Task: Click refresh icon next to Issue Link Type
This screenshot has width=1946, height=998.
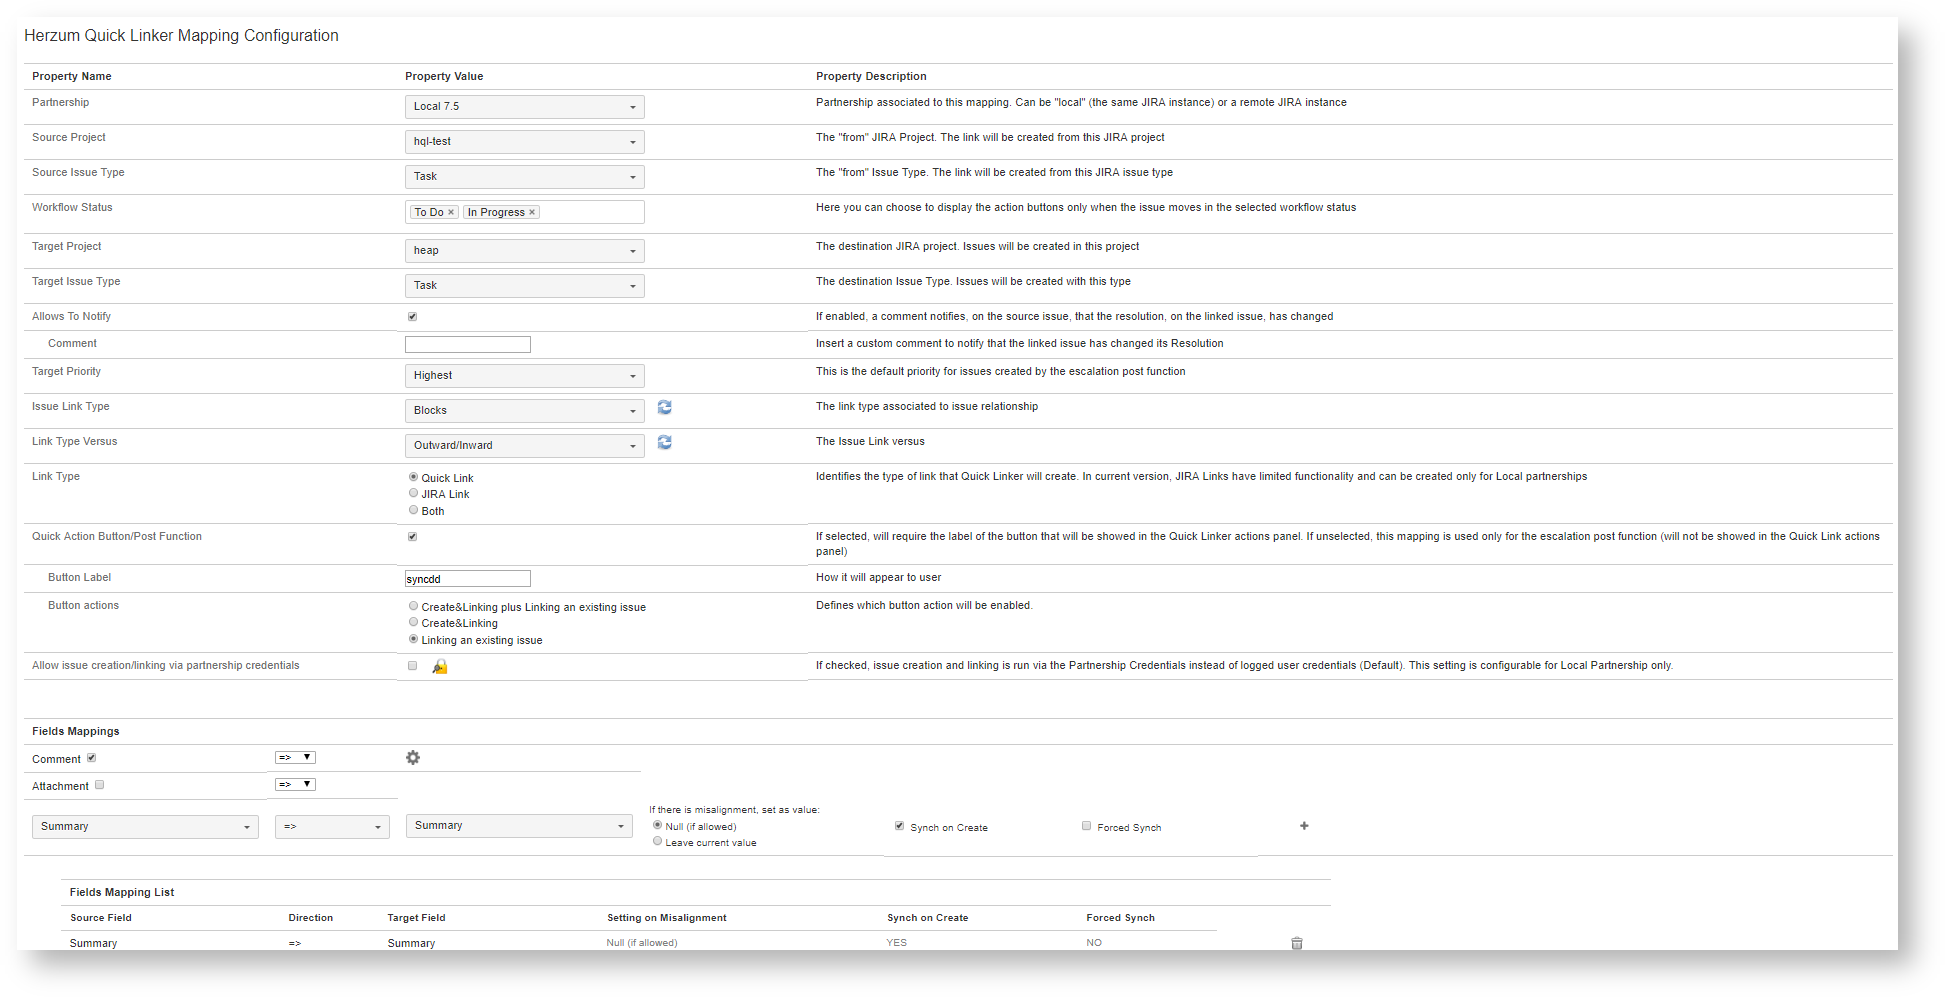Action: tap(664, 408)
